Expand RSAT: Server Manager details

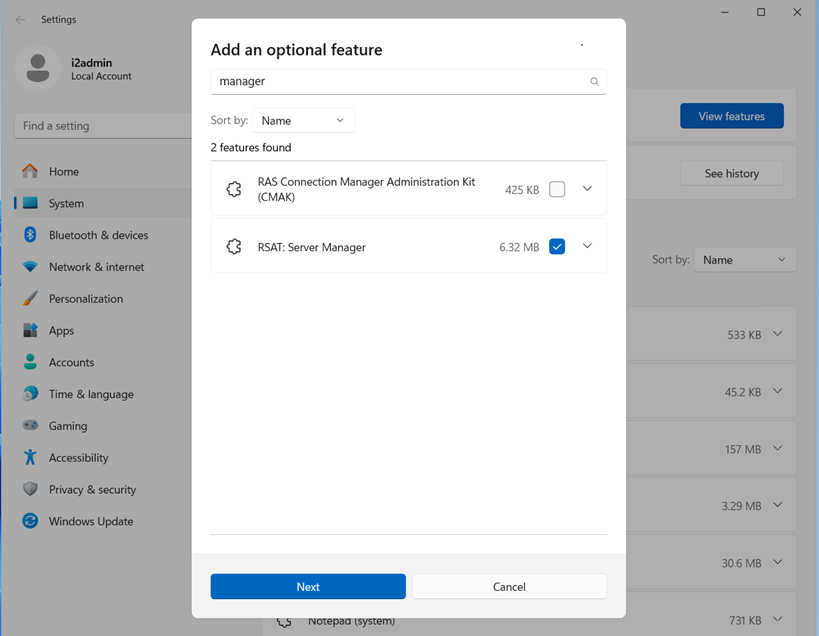tap(587, 246)
